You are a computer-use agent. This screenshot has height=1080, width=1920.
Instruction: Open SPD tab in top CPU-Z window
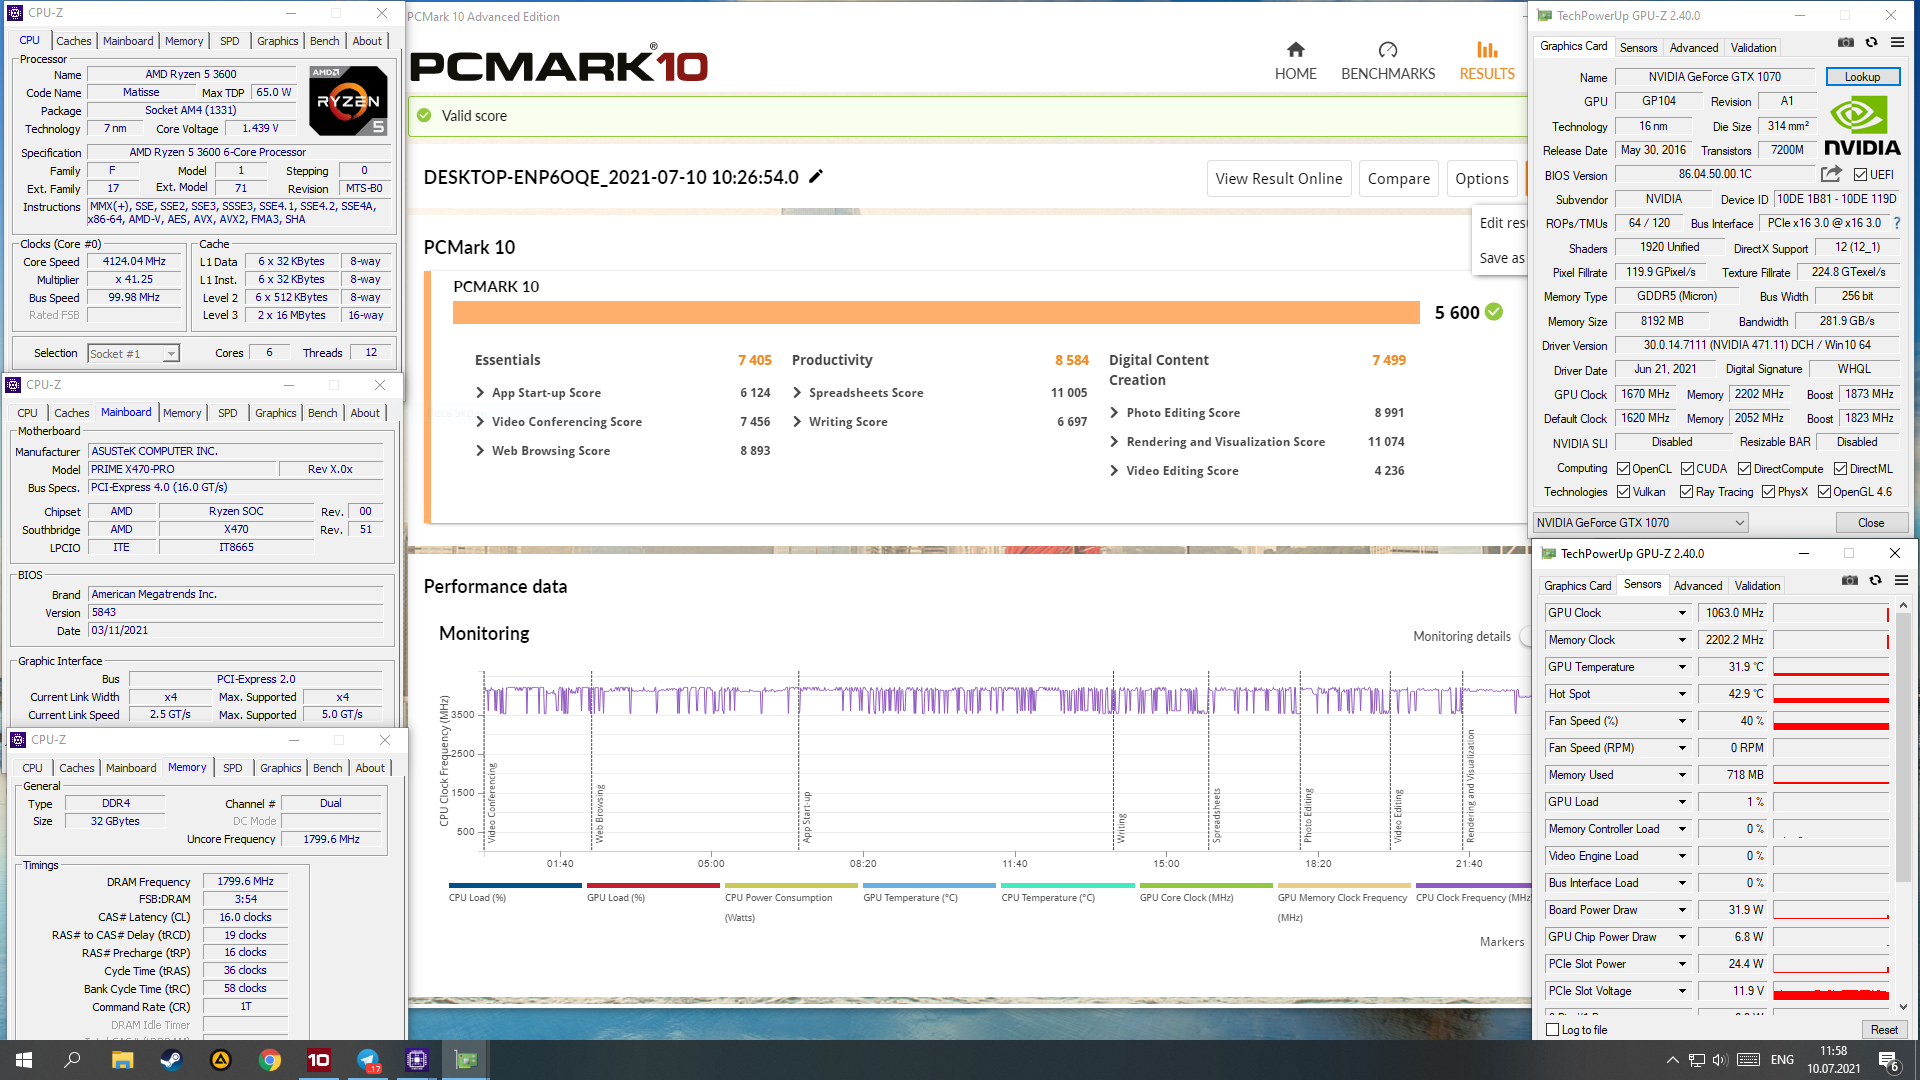click(x=229, y=41)
